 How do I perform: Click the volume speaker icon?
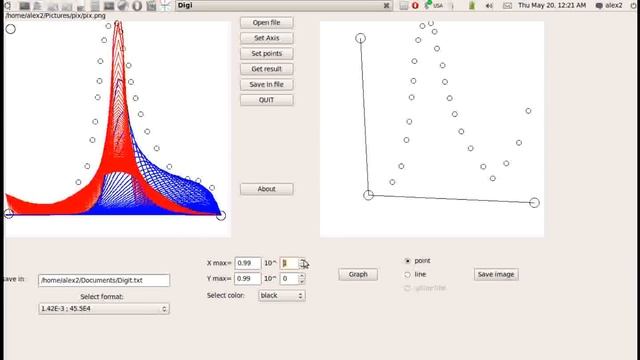click(x=489, y=6)
